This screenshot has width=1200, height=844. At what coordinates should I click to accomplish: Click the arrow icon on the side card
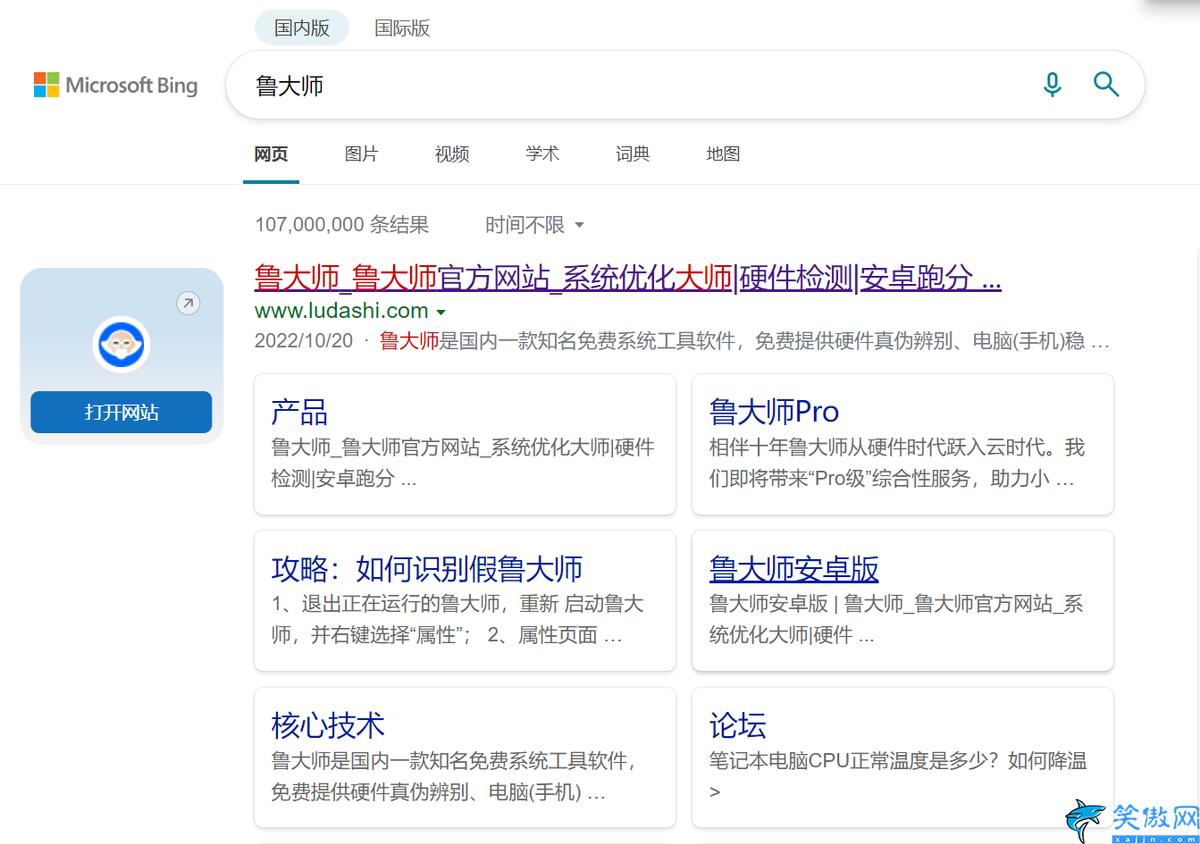coord(188,304)
